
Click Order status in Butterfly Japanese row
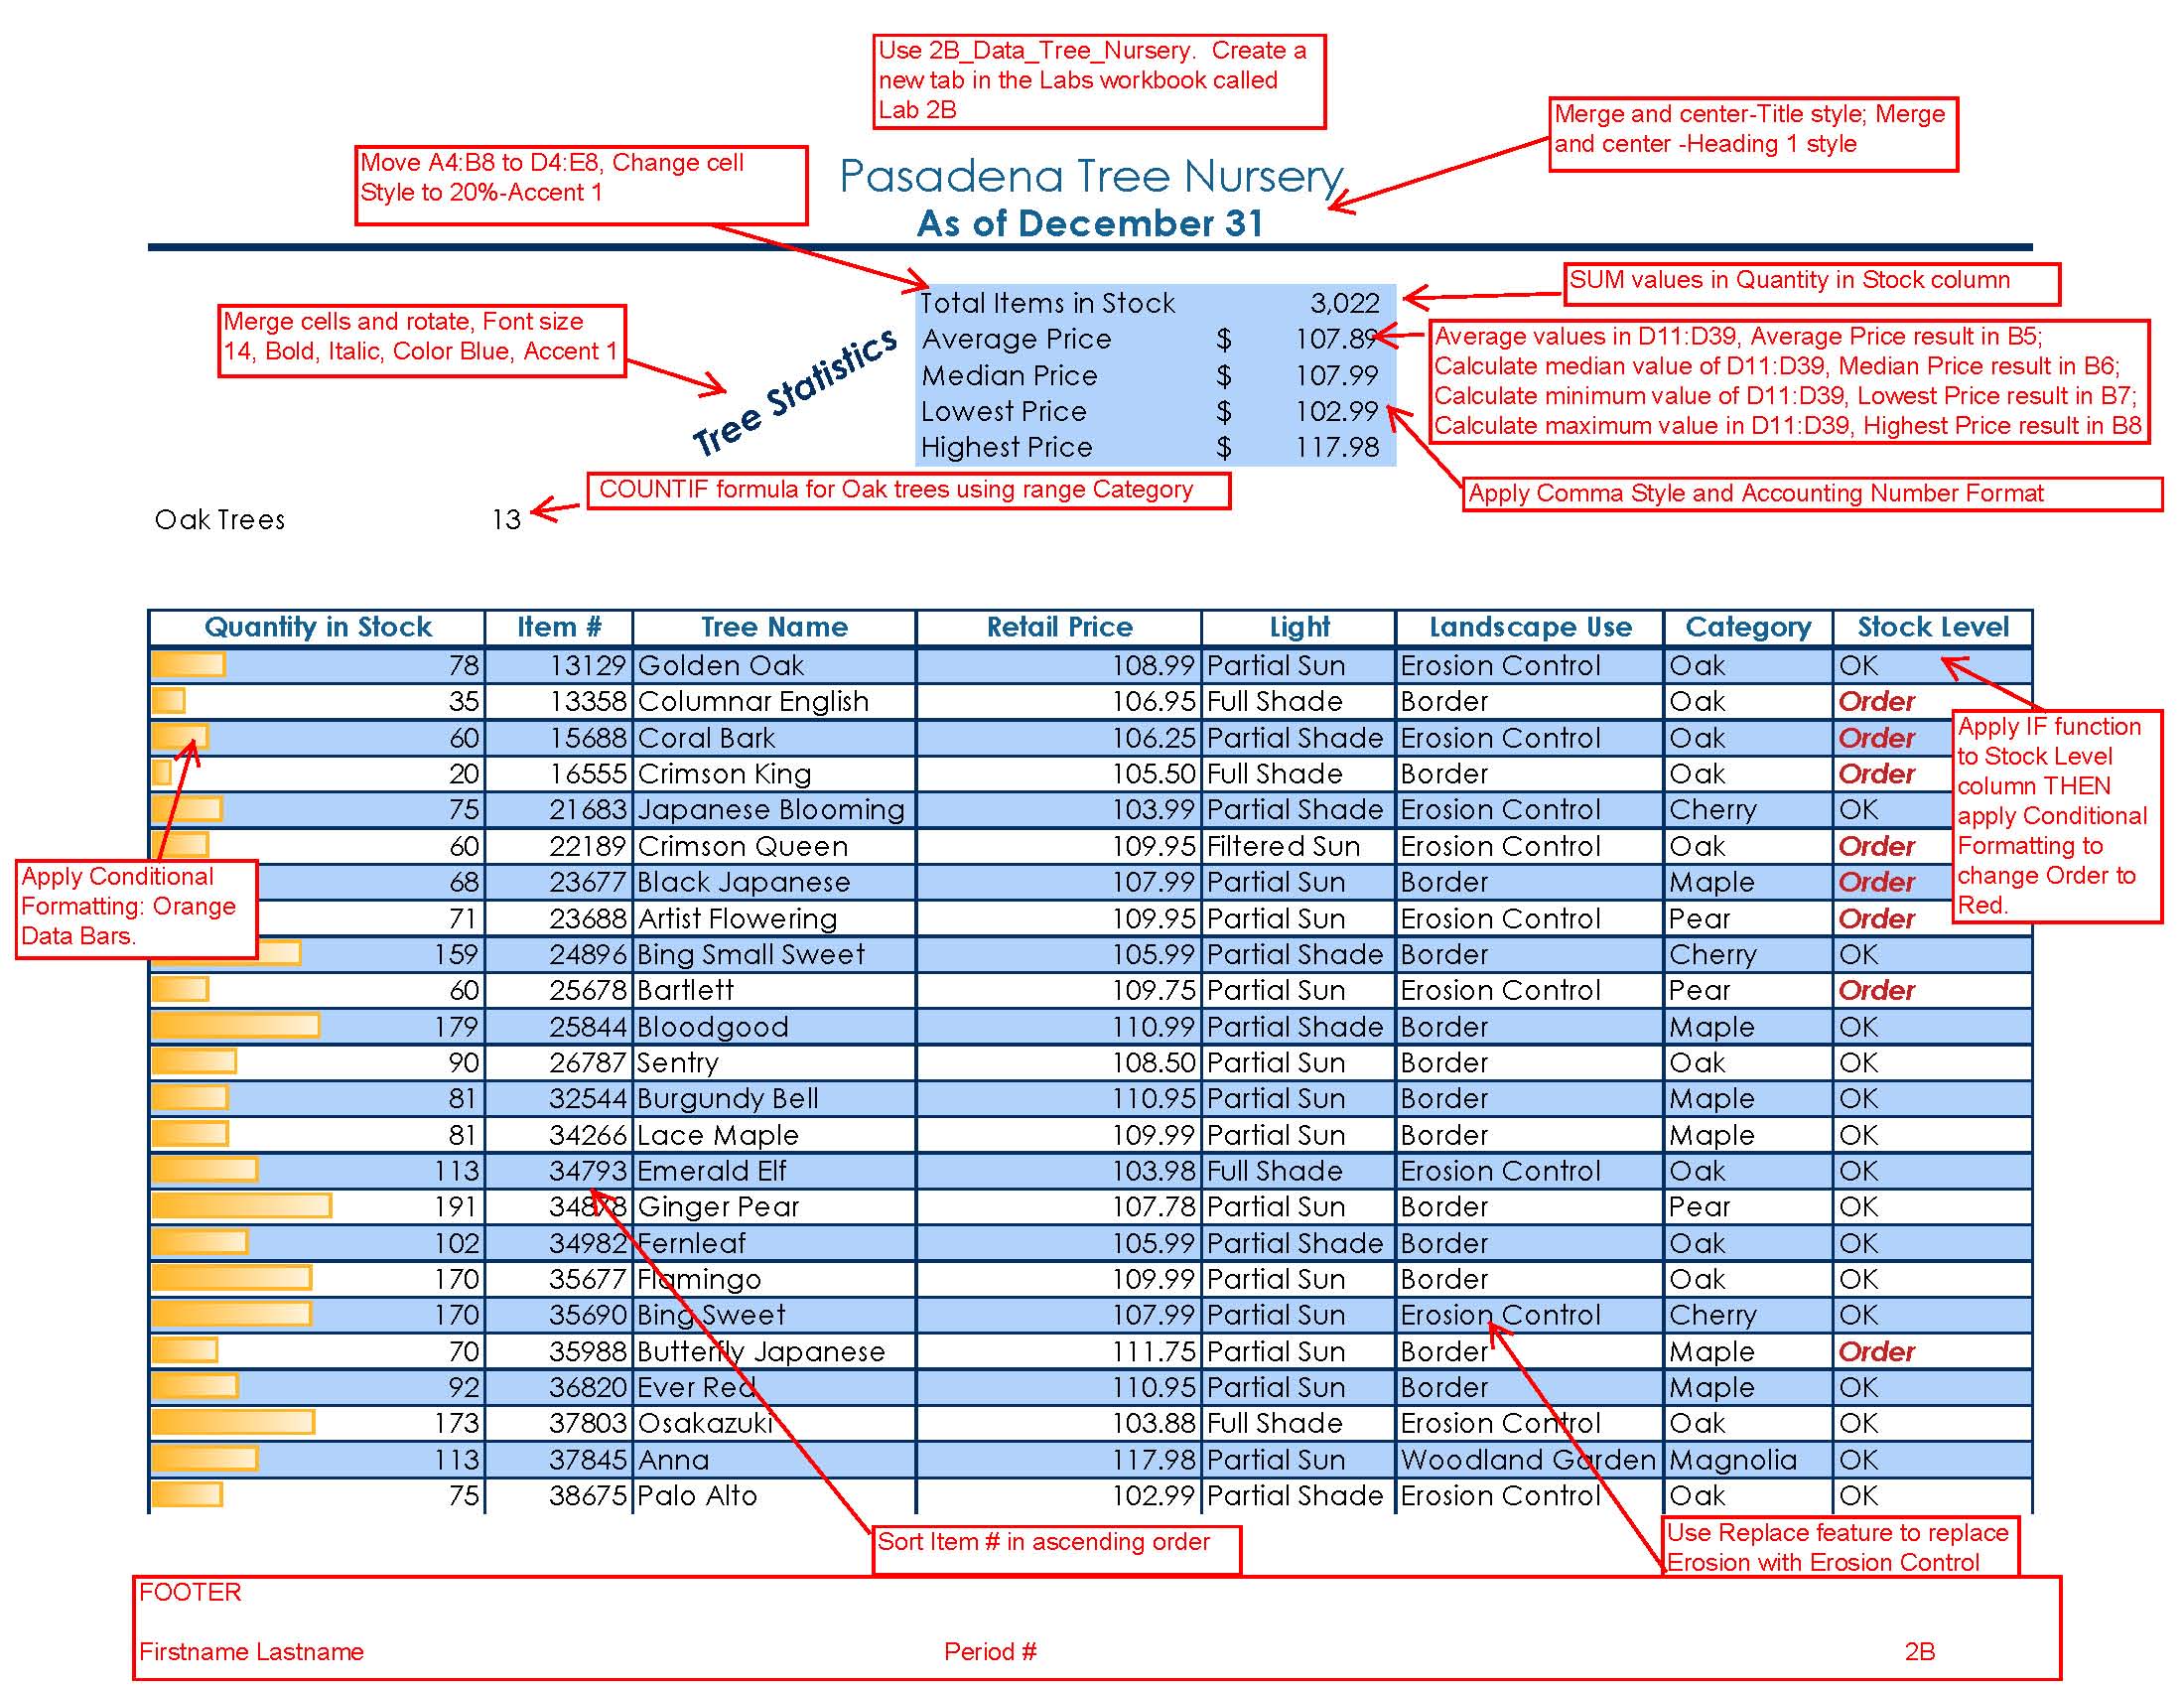tap(1933, 1352)
